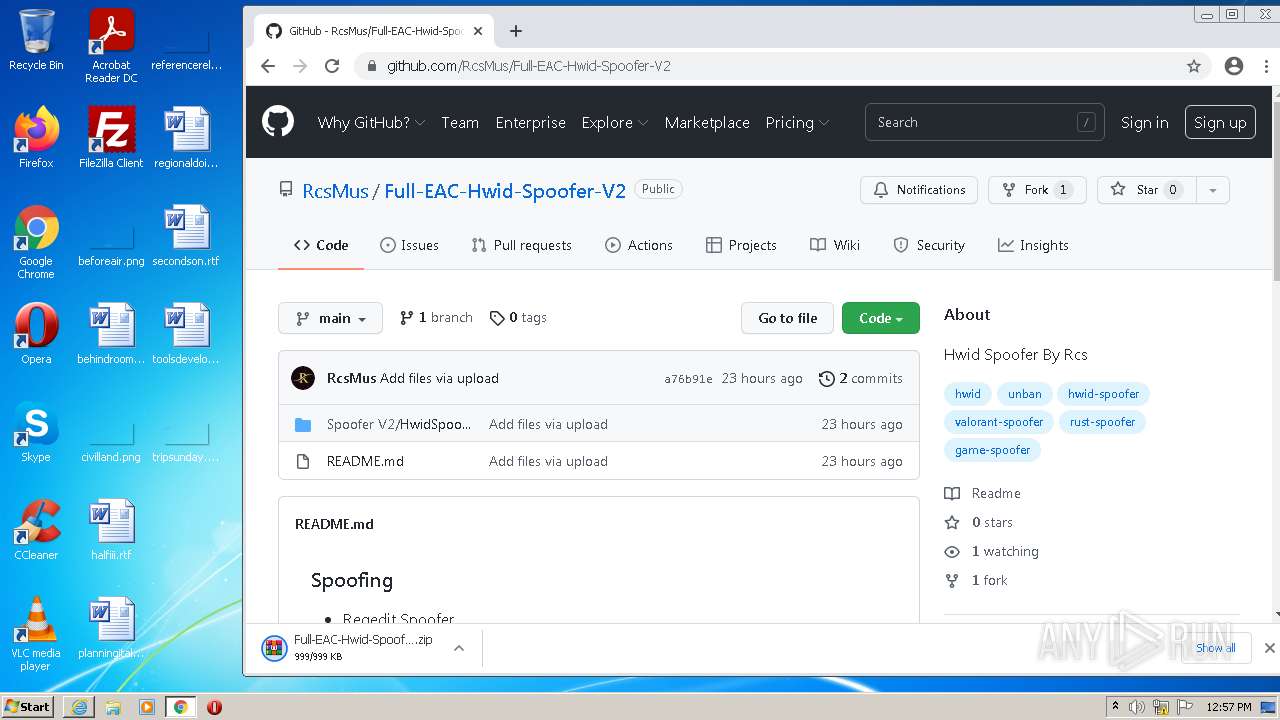Open Firefox desktop shortcut

click(x=36, y=138)
